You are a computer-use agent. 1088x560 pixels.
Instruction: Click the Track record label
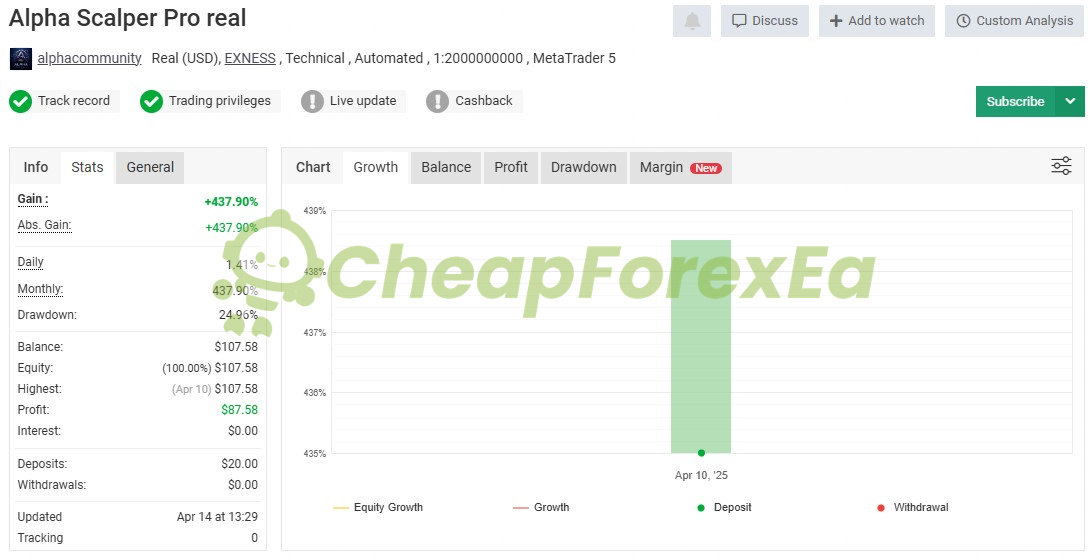[x=74, y=101]
